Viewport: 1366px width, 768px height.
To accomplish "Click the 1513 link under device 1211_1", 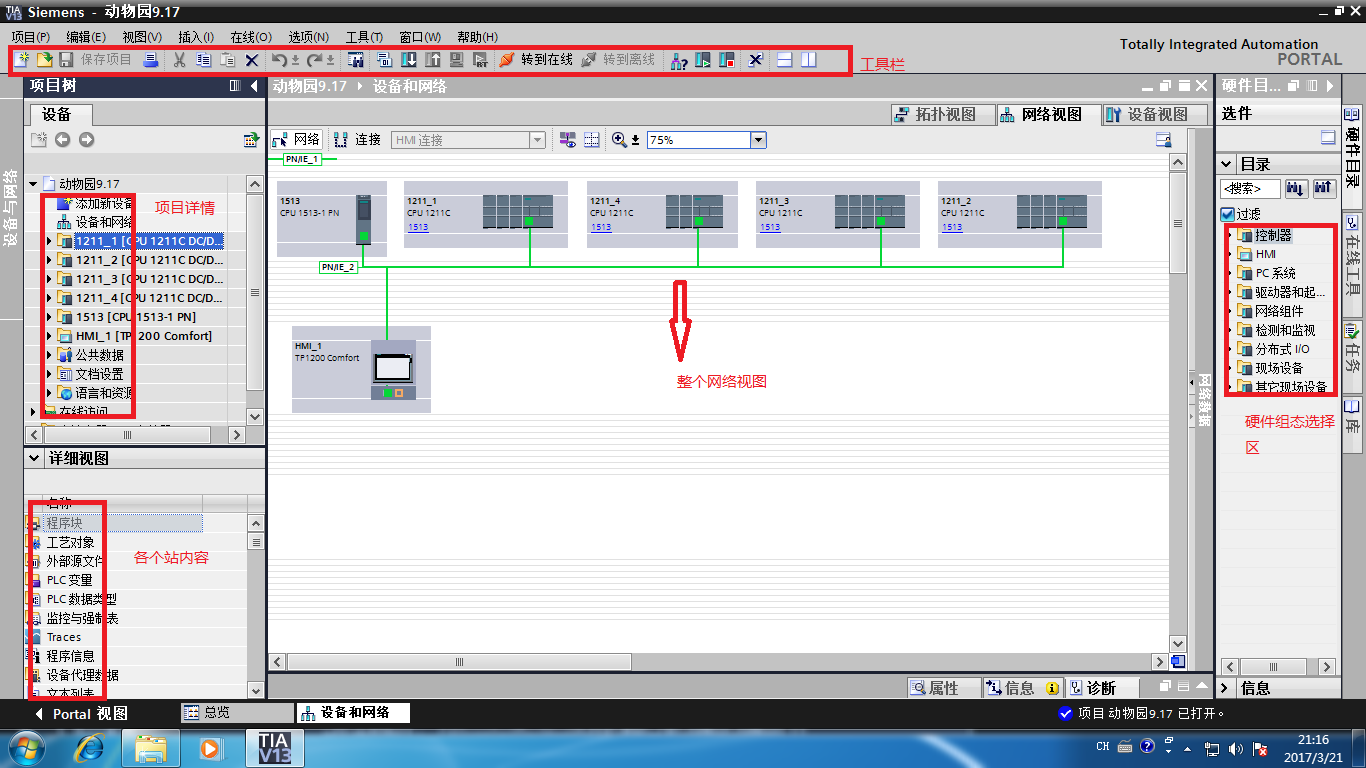I will tap(418, 227).
